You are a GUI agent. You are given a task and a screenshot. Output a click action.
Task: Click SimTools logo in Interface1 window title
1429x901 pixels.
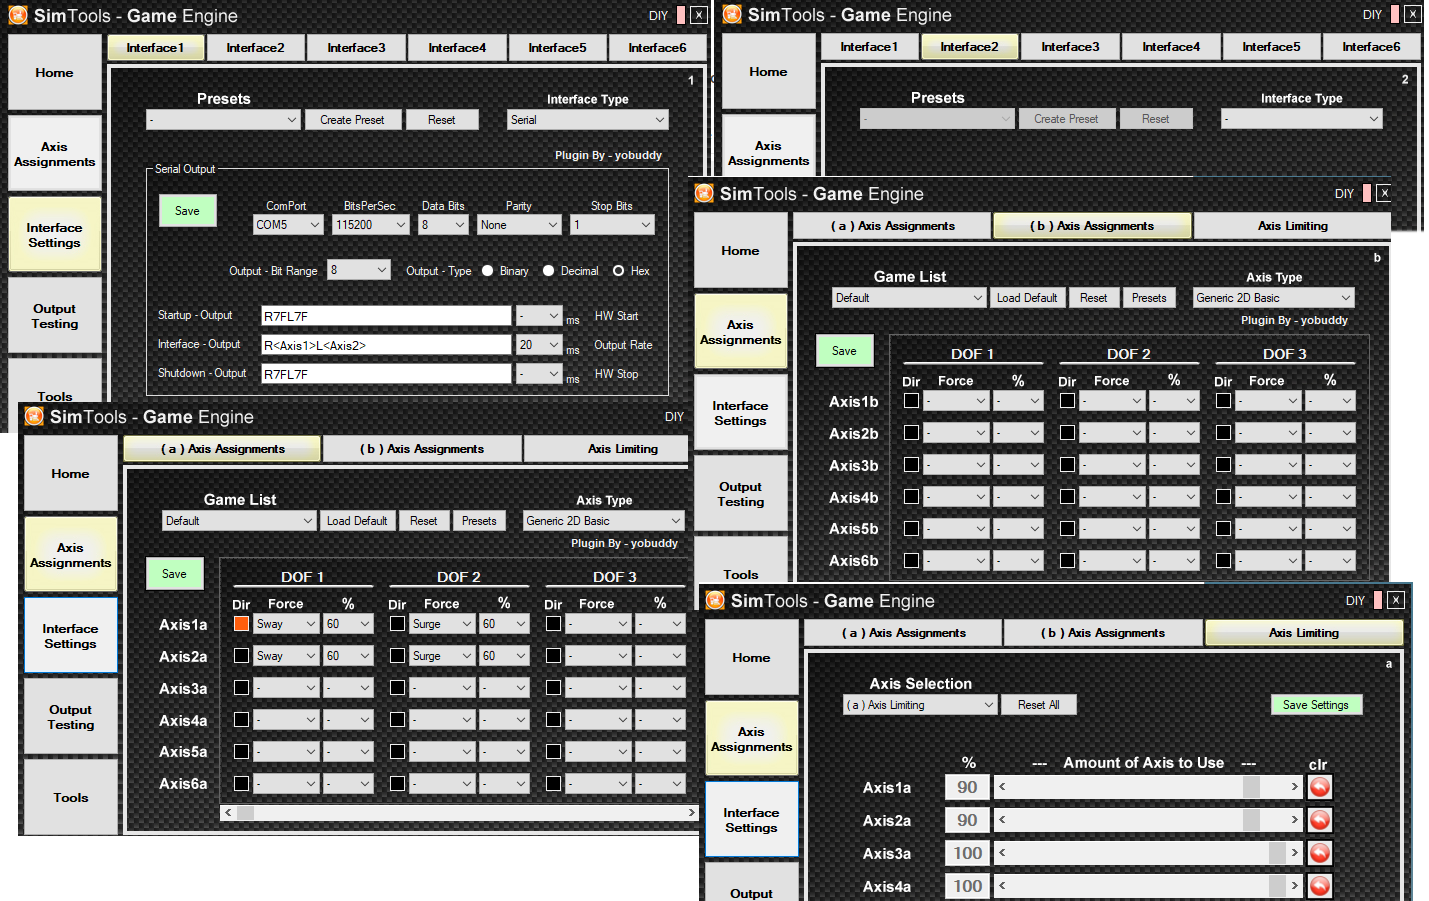(x=17, y=15)
